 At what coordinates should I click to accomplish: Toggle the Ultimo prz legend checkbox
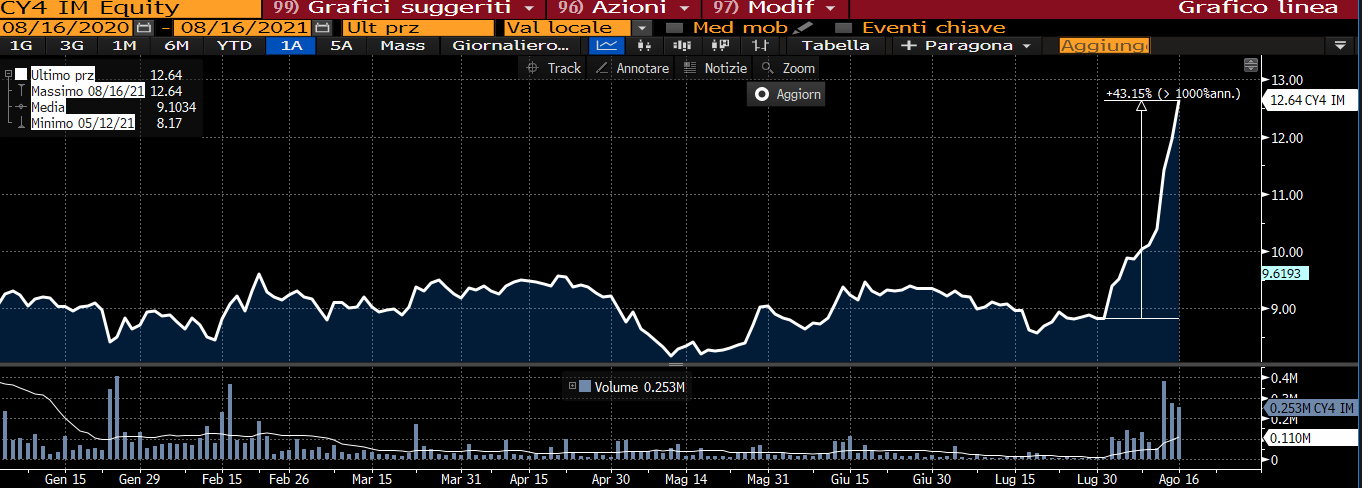click(21, 75)
